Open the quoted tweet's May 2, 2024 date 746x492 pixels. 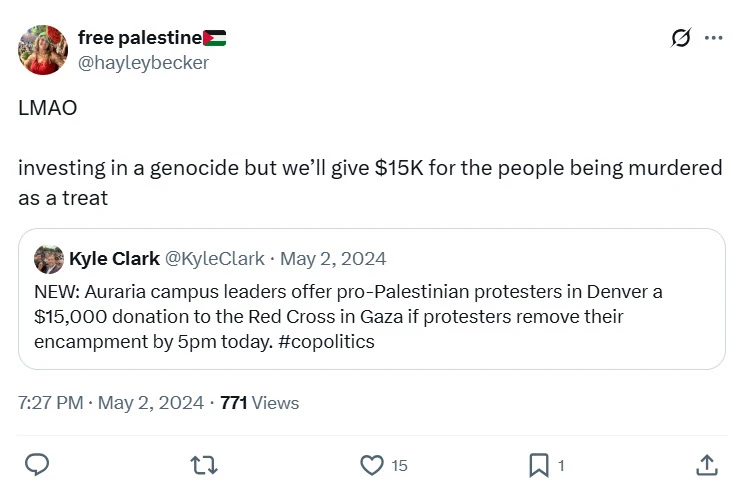coord(332,259)
